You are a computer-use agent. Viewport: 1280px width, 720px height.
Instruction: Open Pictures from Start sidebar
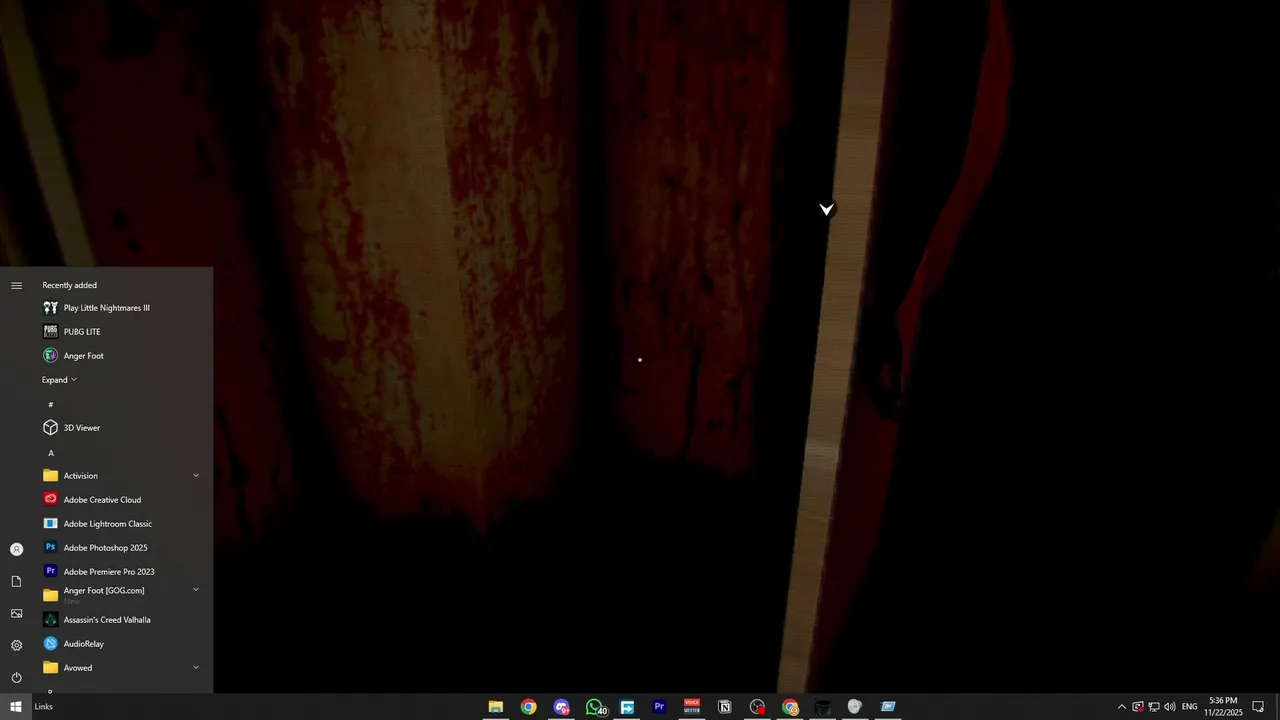click(x=16, y=613)
